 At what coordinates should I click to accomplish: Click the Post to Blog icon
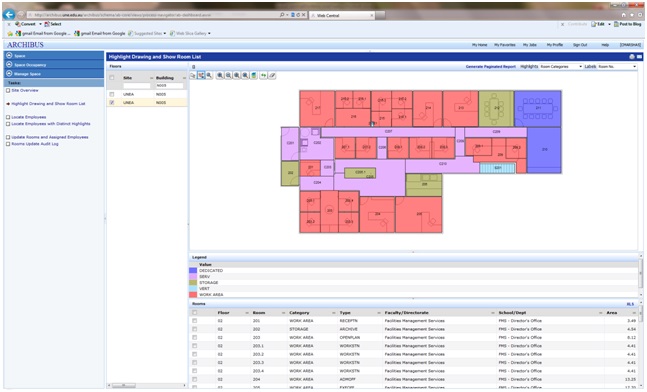pos(616,24)
